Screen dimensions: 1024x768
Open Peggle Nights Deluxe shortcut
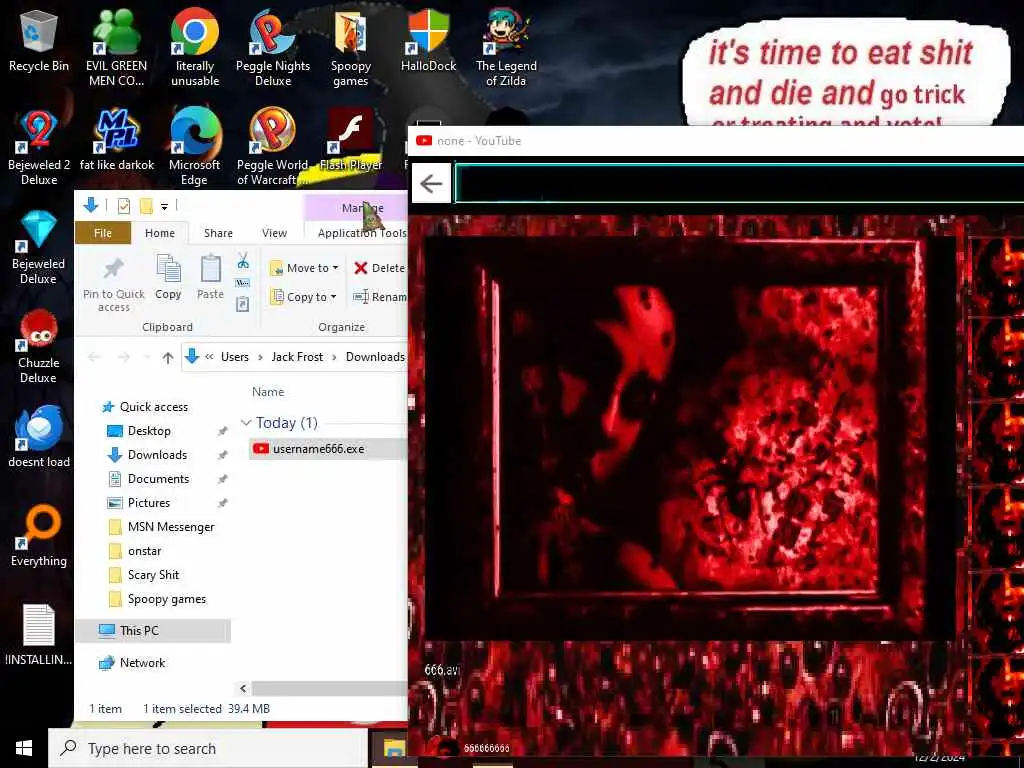tap(273, 47)
